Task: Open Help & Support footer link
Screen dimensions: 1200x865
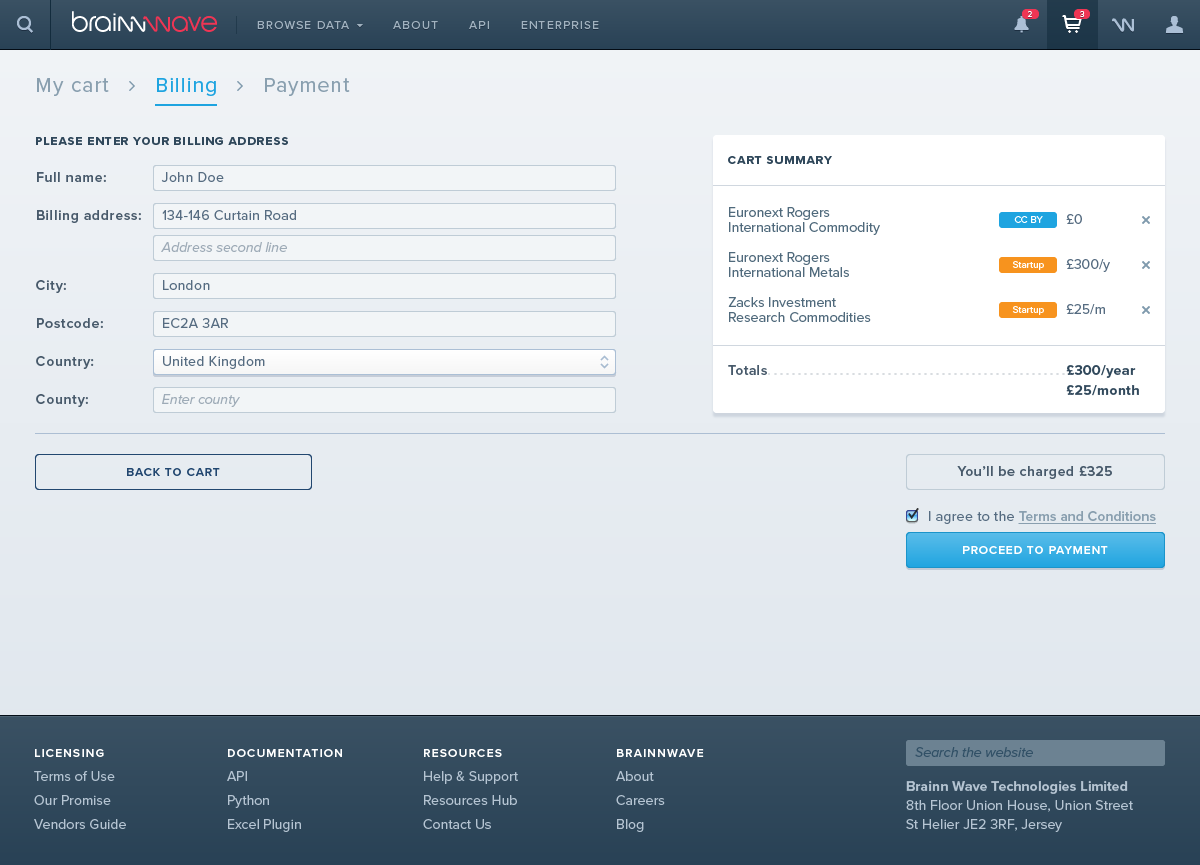Action: (x=470, y=777)
